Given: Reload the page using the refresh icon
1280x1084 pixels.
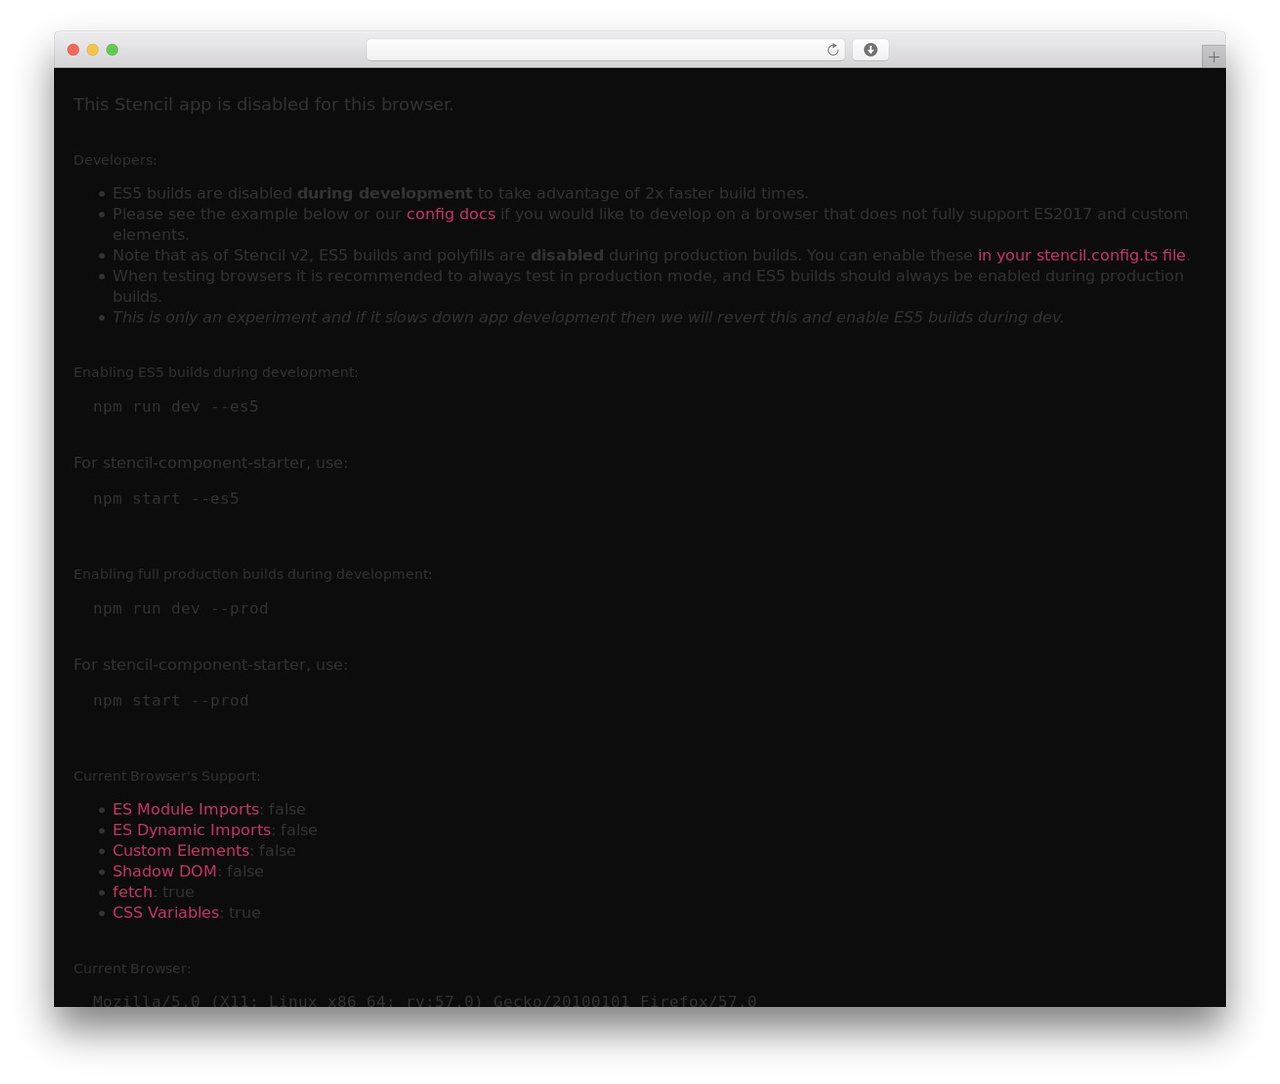Looking at the screenshot, I should point(833,50).
